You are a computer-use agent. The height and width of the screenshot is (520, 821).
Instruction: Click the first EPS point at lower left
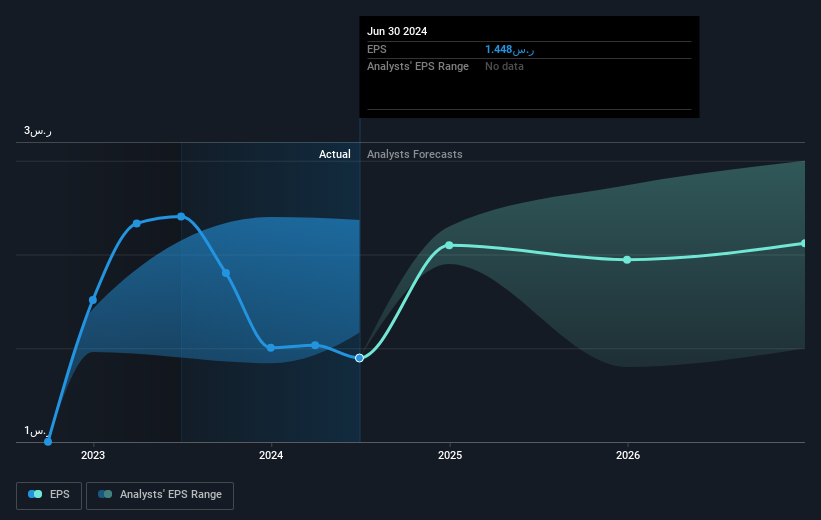pyautogui.click(x=48, y=441)
